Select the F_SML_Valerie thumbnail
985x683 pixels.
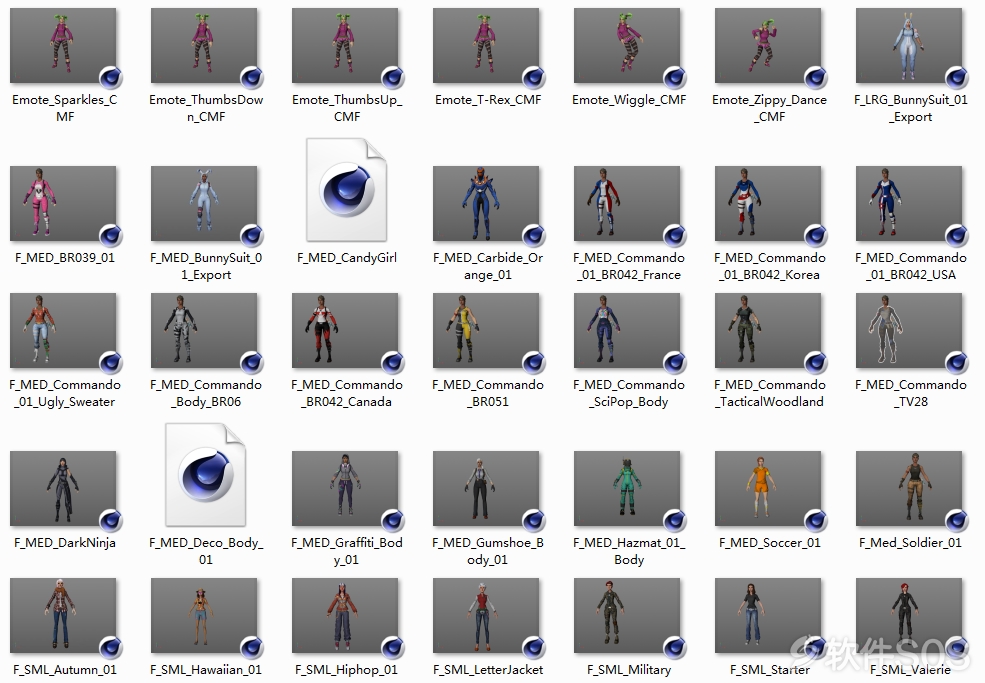click(909, 616)
